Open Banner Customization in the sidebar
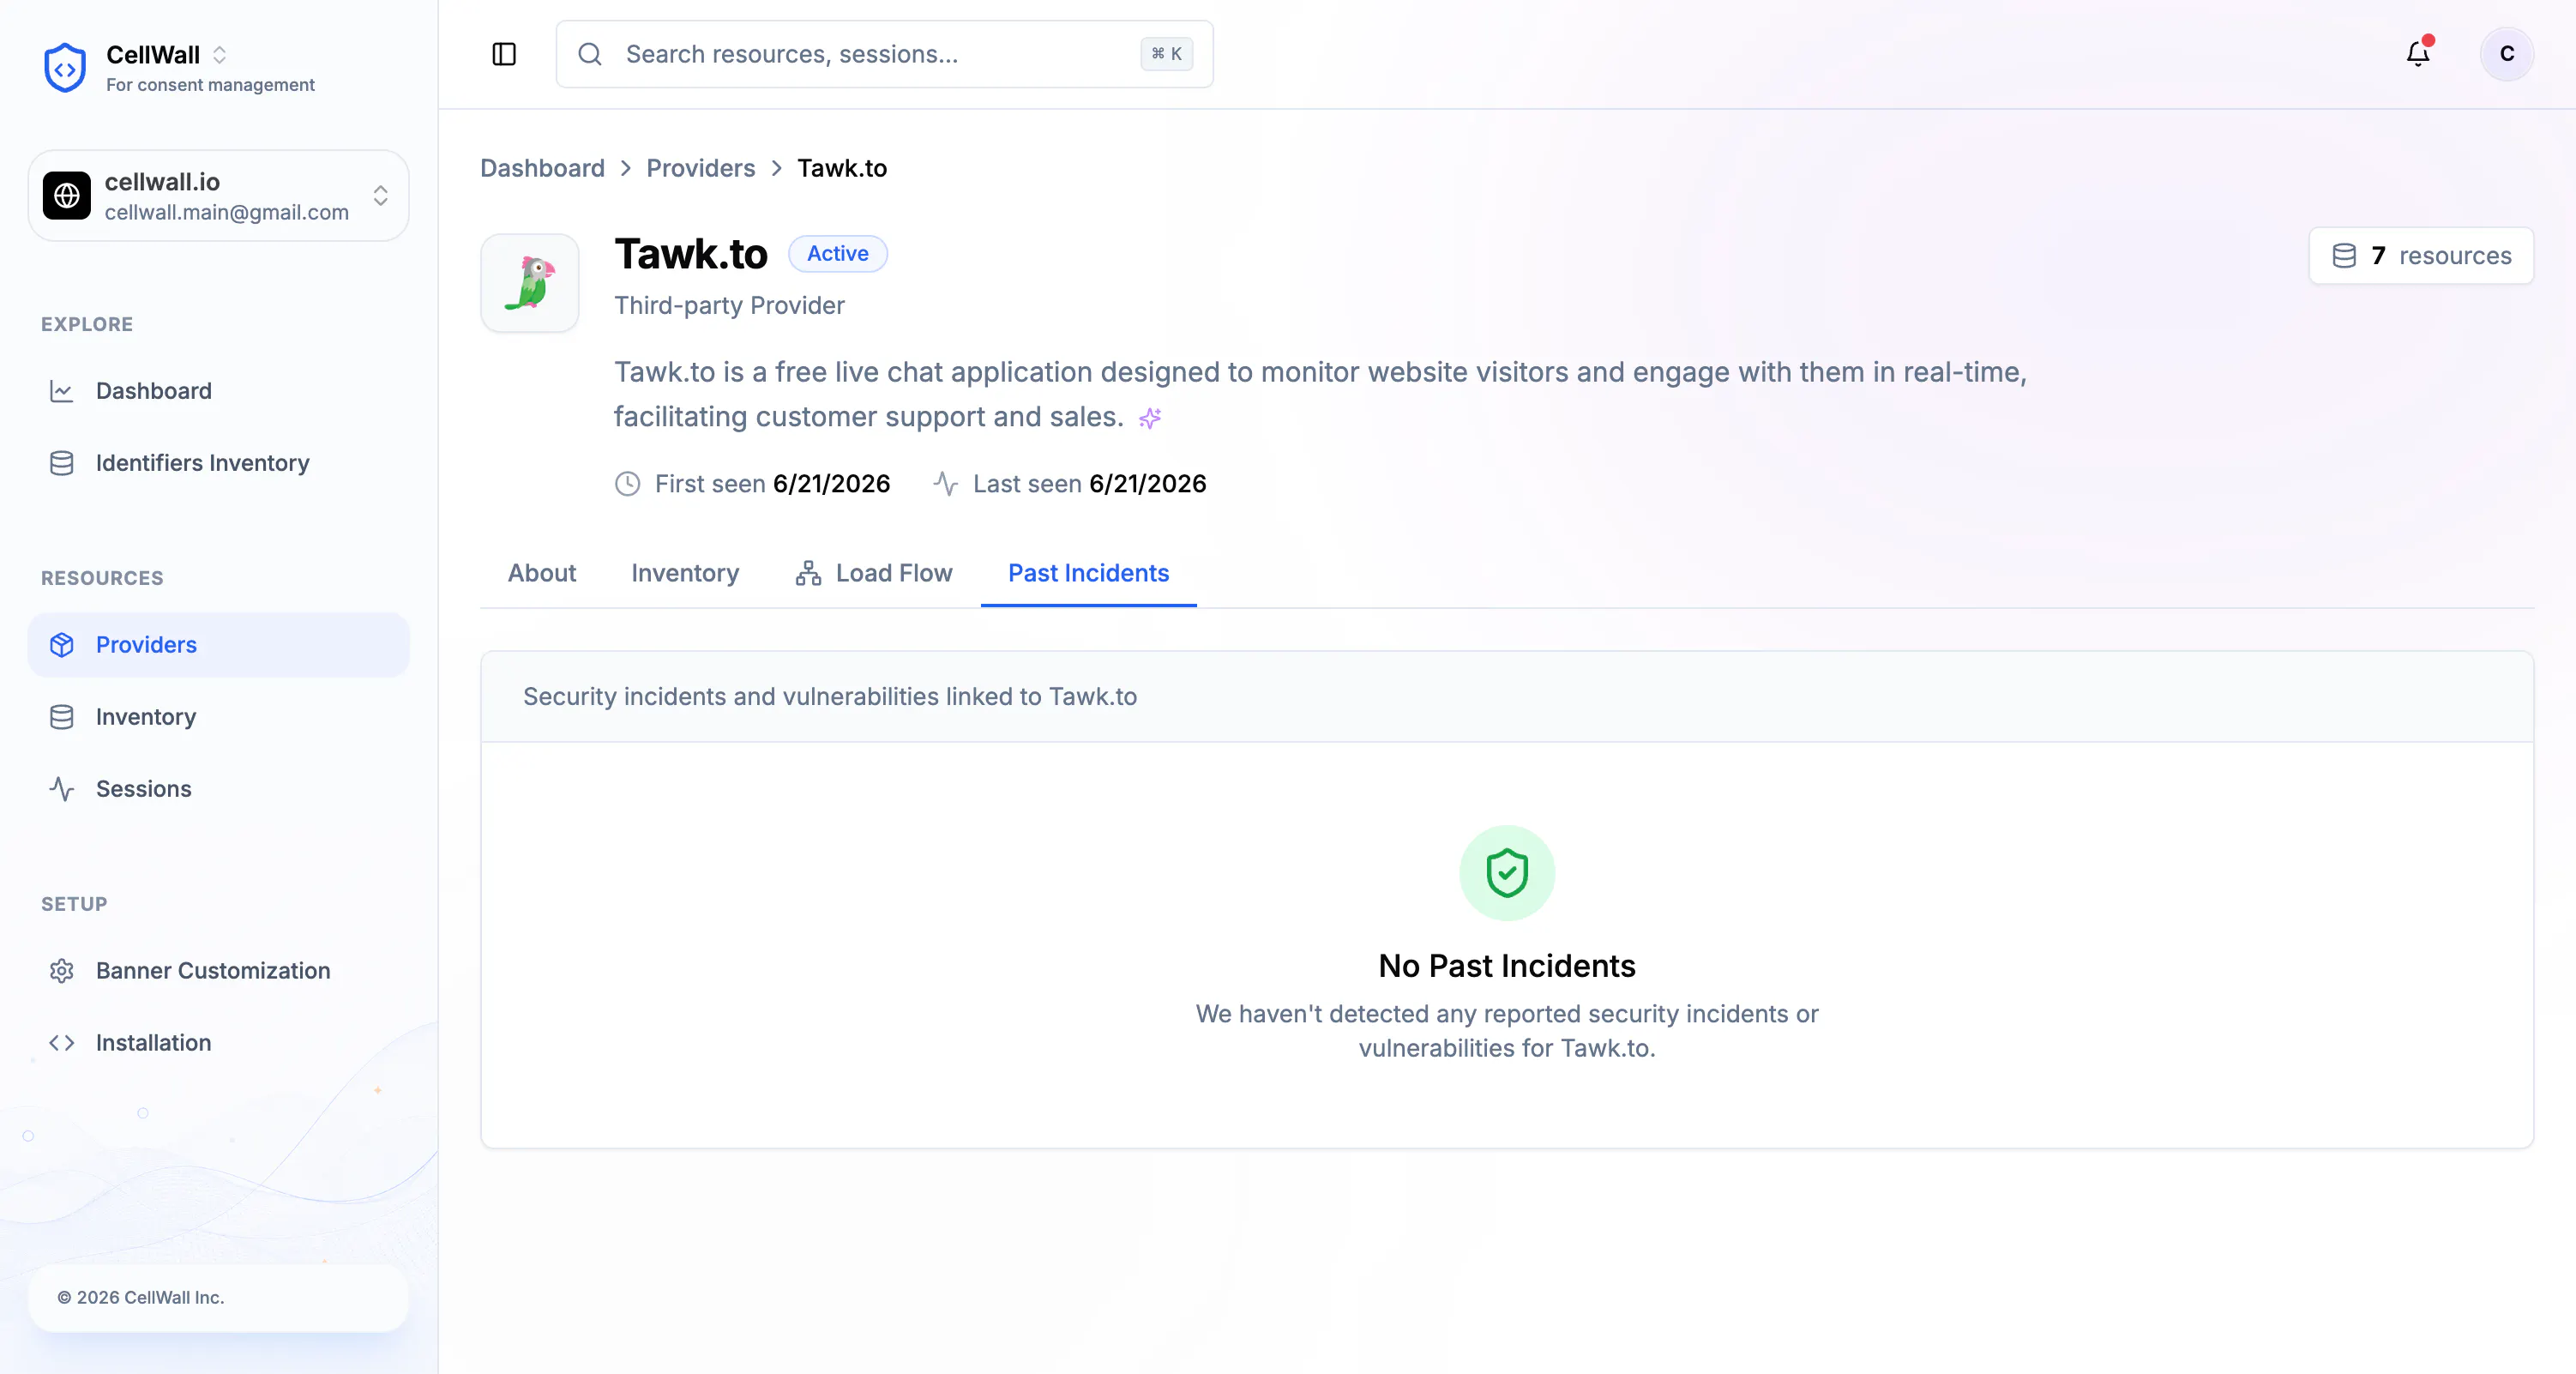 coord(218,971)
